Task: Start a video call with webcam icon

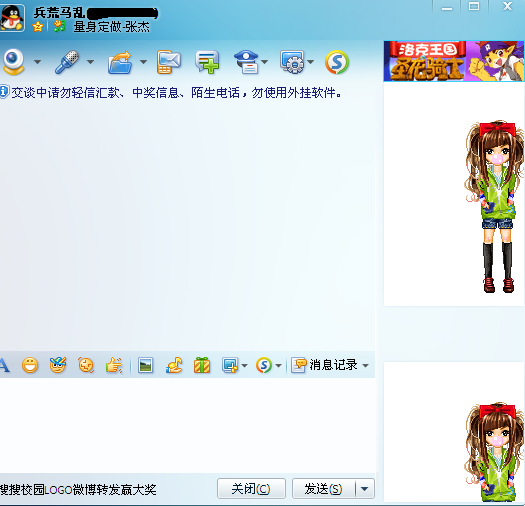Action: pyautogui.click(x=13, y=62)
